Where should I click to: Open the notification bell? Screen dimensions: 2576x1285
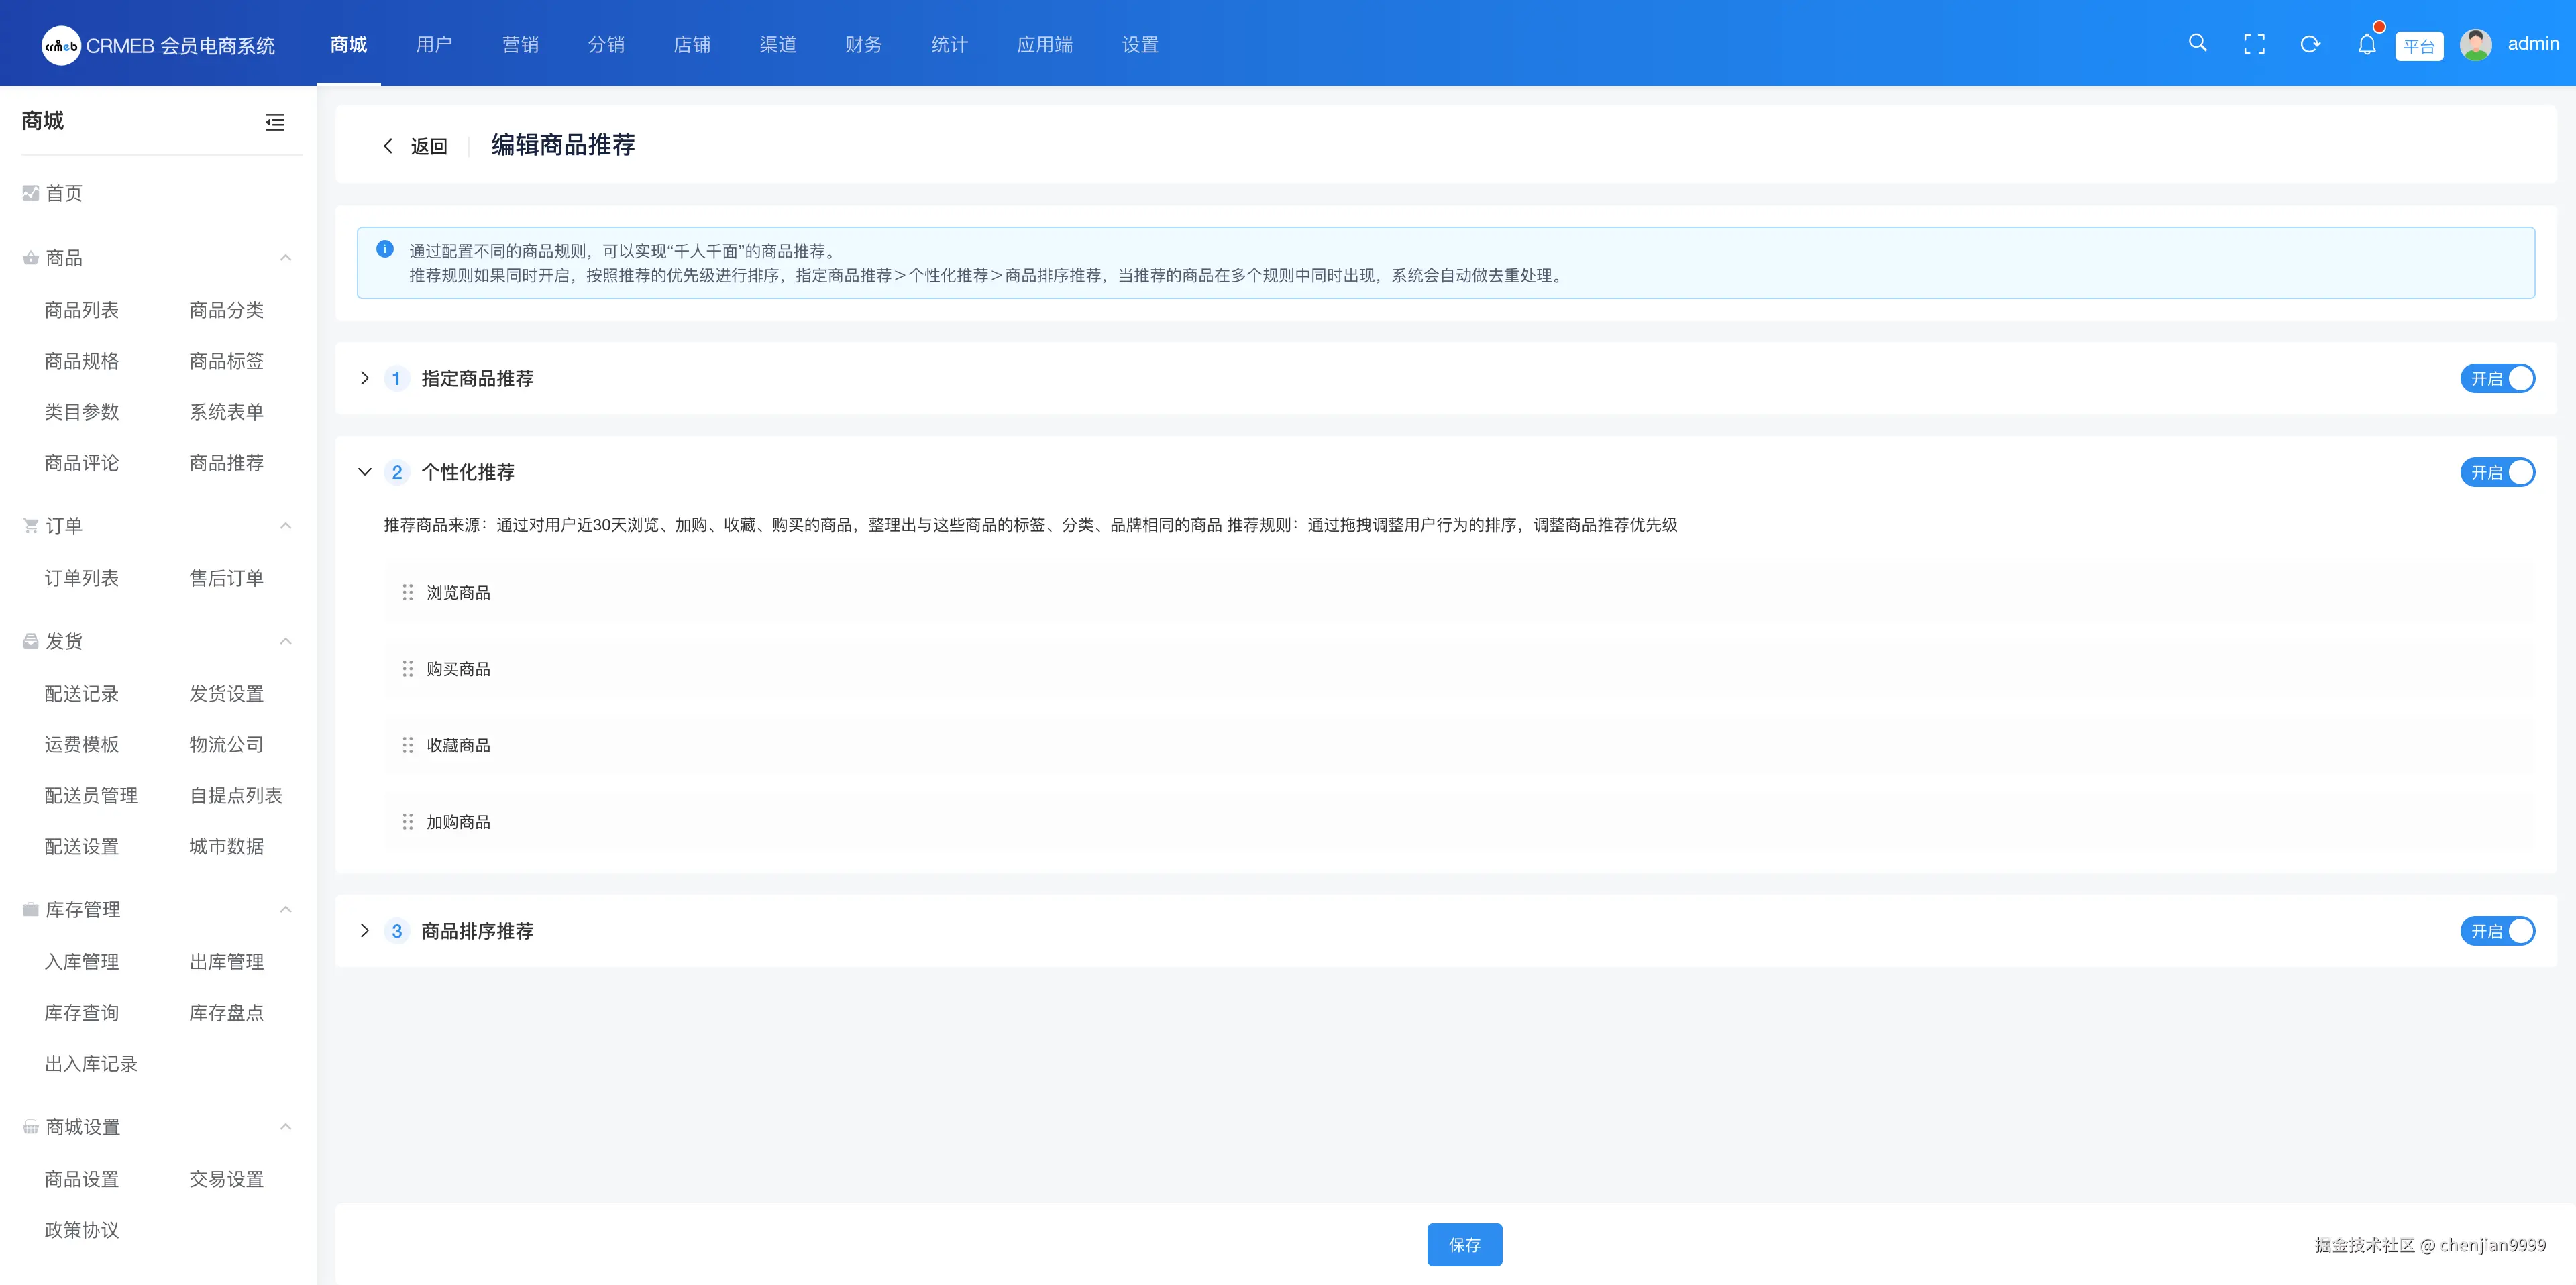(2366, 45)
